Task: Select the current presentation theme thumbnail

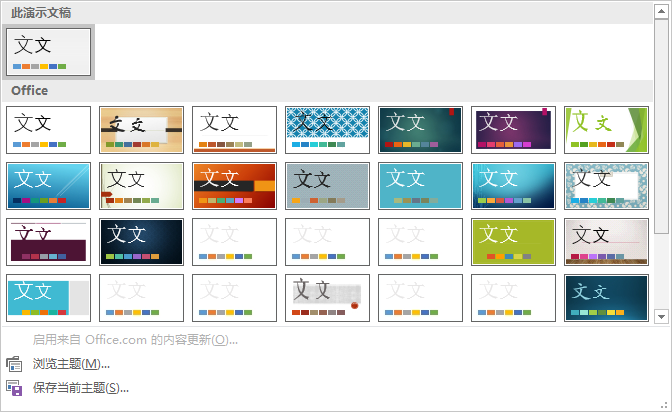Action: (x=48, y=52)
